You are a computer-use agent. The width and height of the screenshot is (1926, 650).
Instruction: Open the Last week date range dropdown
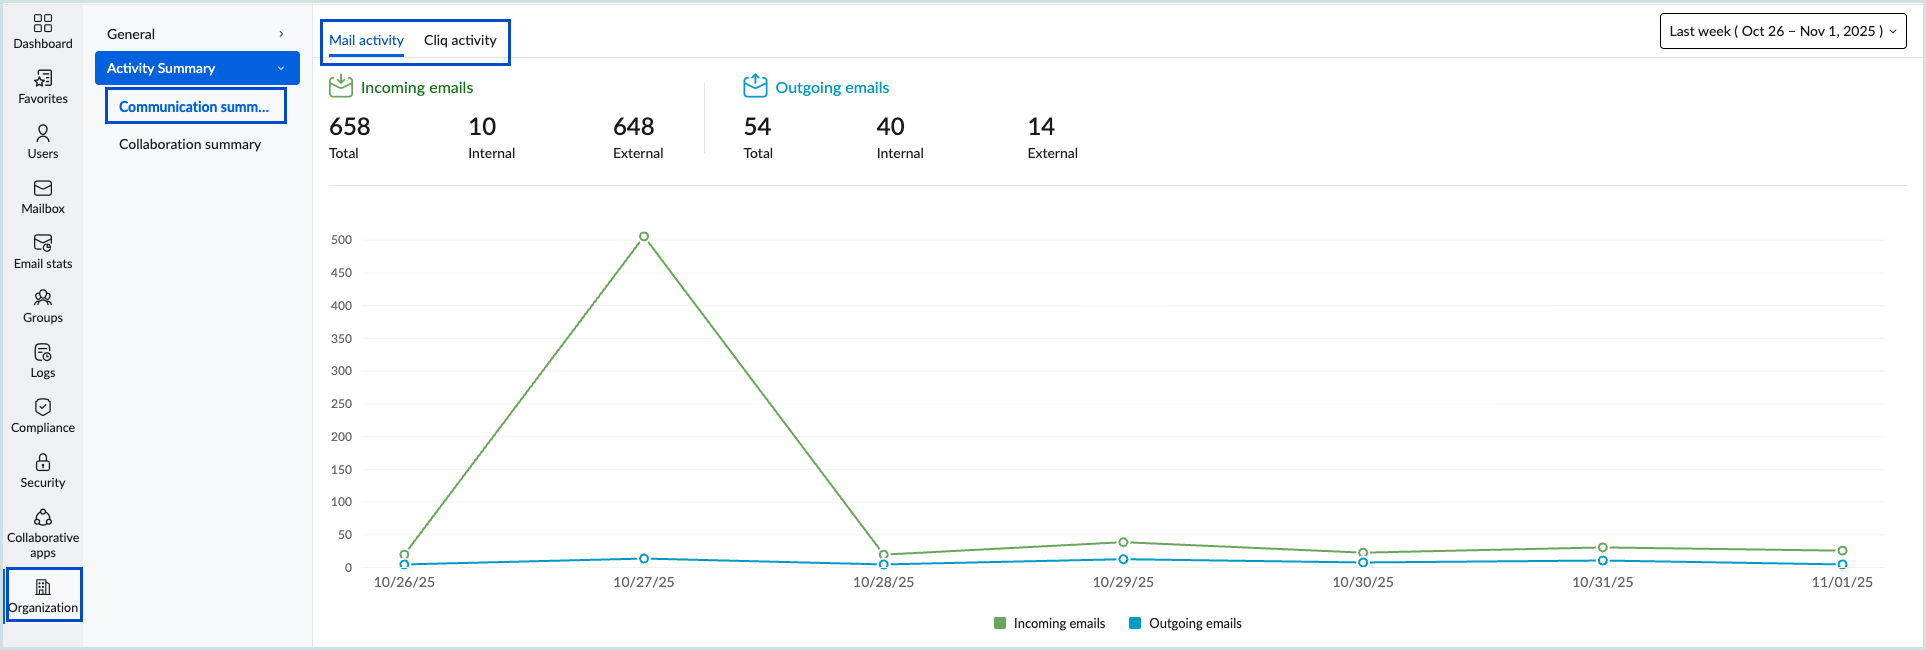click(x=1782, y=31)
